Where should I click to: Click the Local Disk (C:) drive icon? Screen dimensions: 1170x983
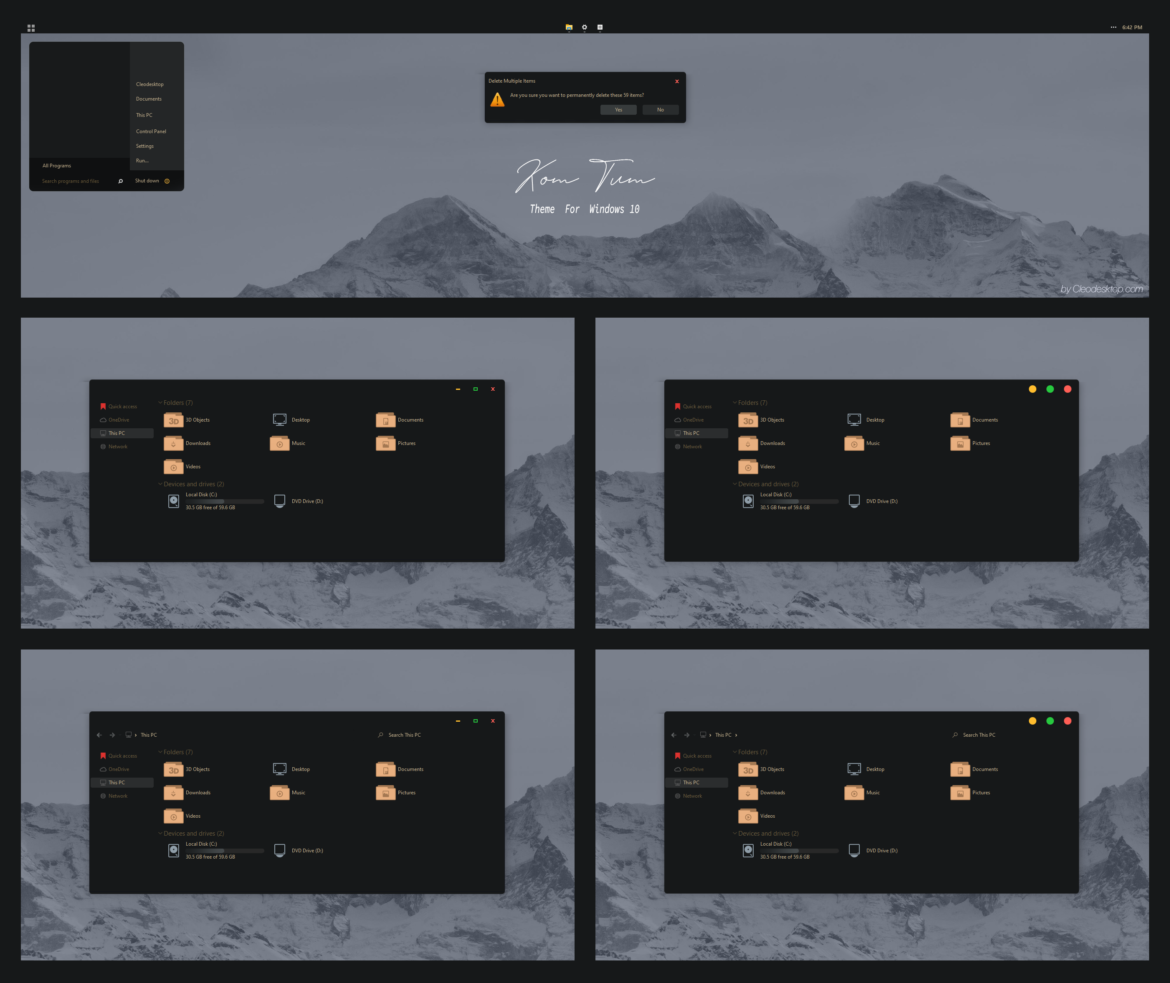pos(173,500)
